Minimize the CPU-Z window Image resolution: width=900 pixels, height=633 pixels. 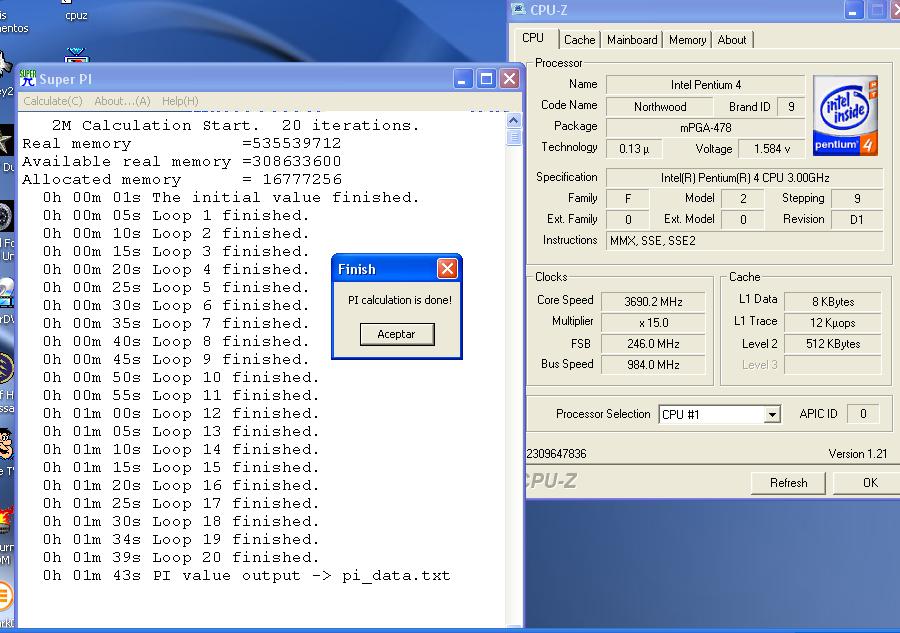(853, 10)
